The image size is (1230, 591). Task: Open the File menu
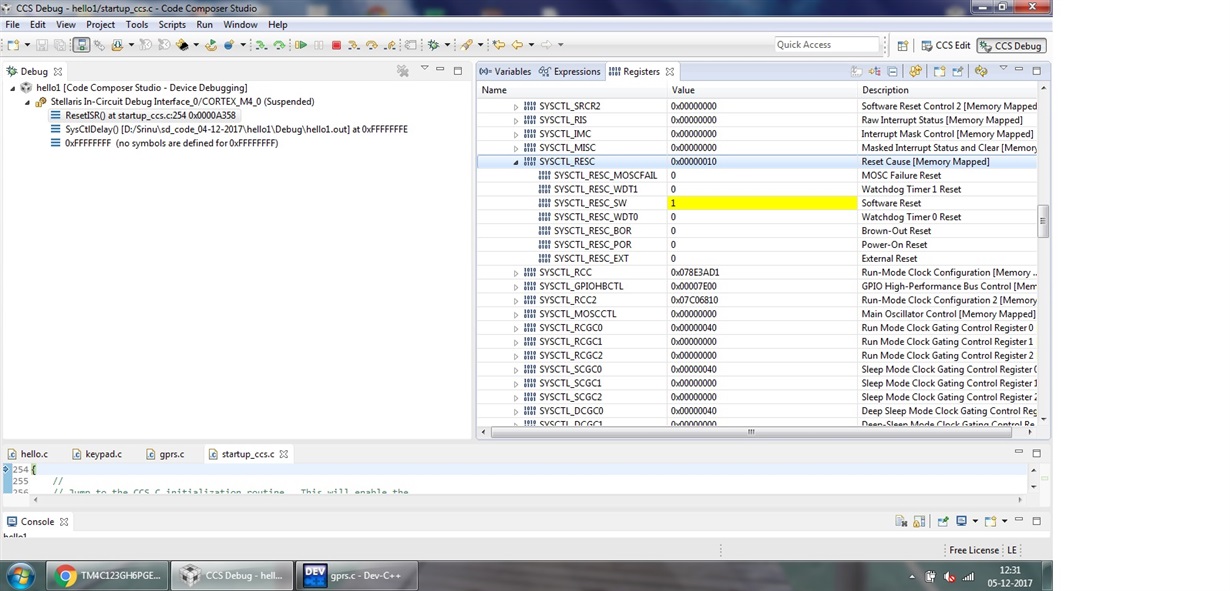[12, 25]
